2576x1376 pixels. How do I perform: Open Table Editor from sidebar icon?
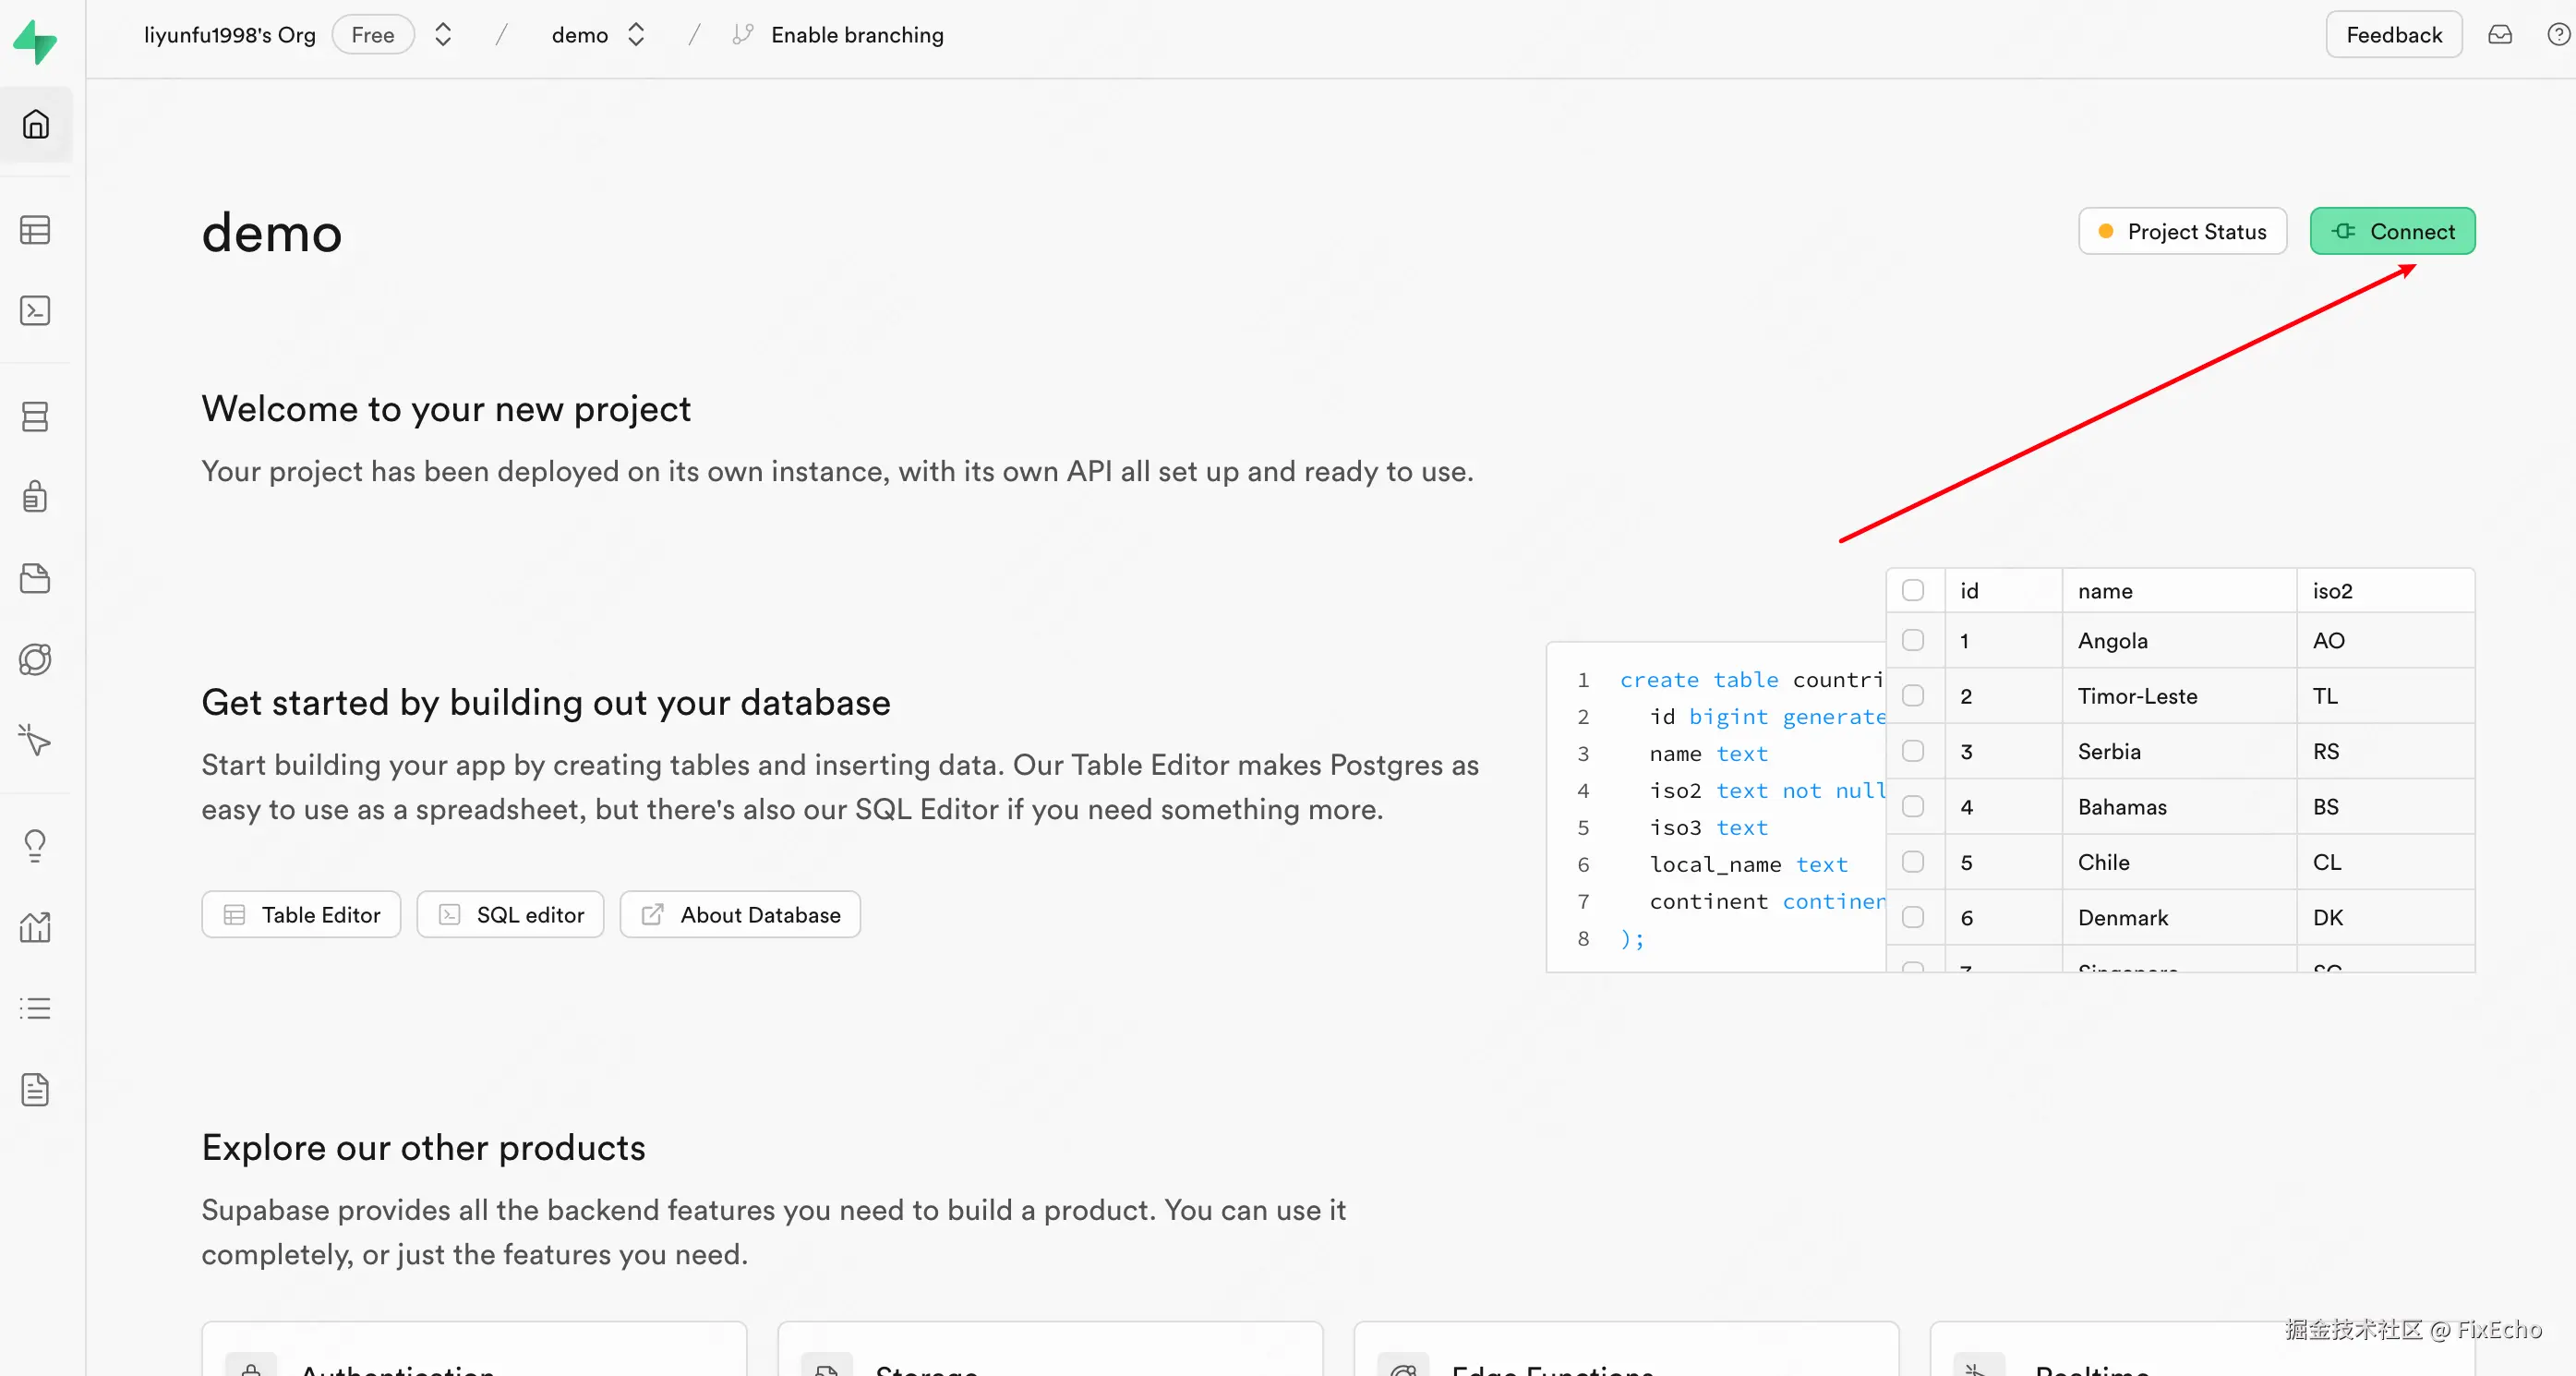(35, 230)
